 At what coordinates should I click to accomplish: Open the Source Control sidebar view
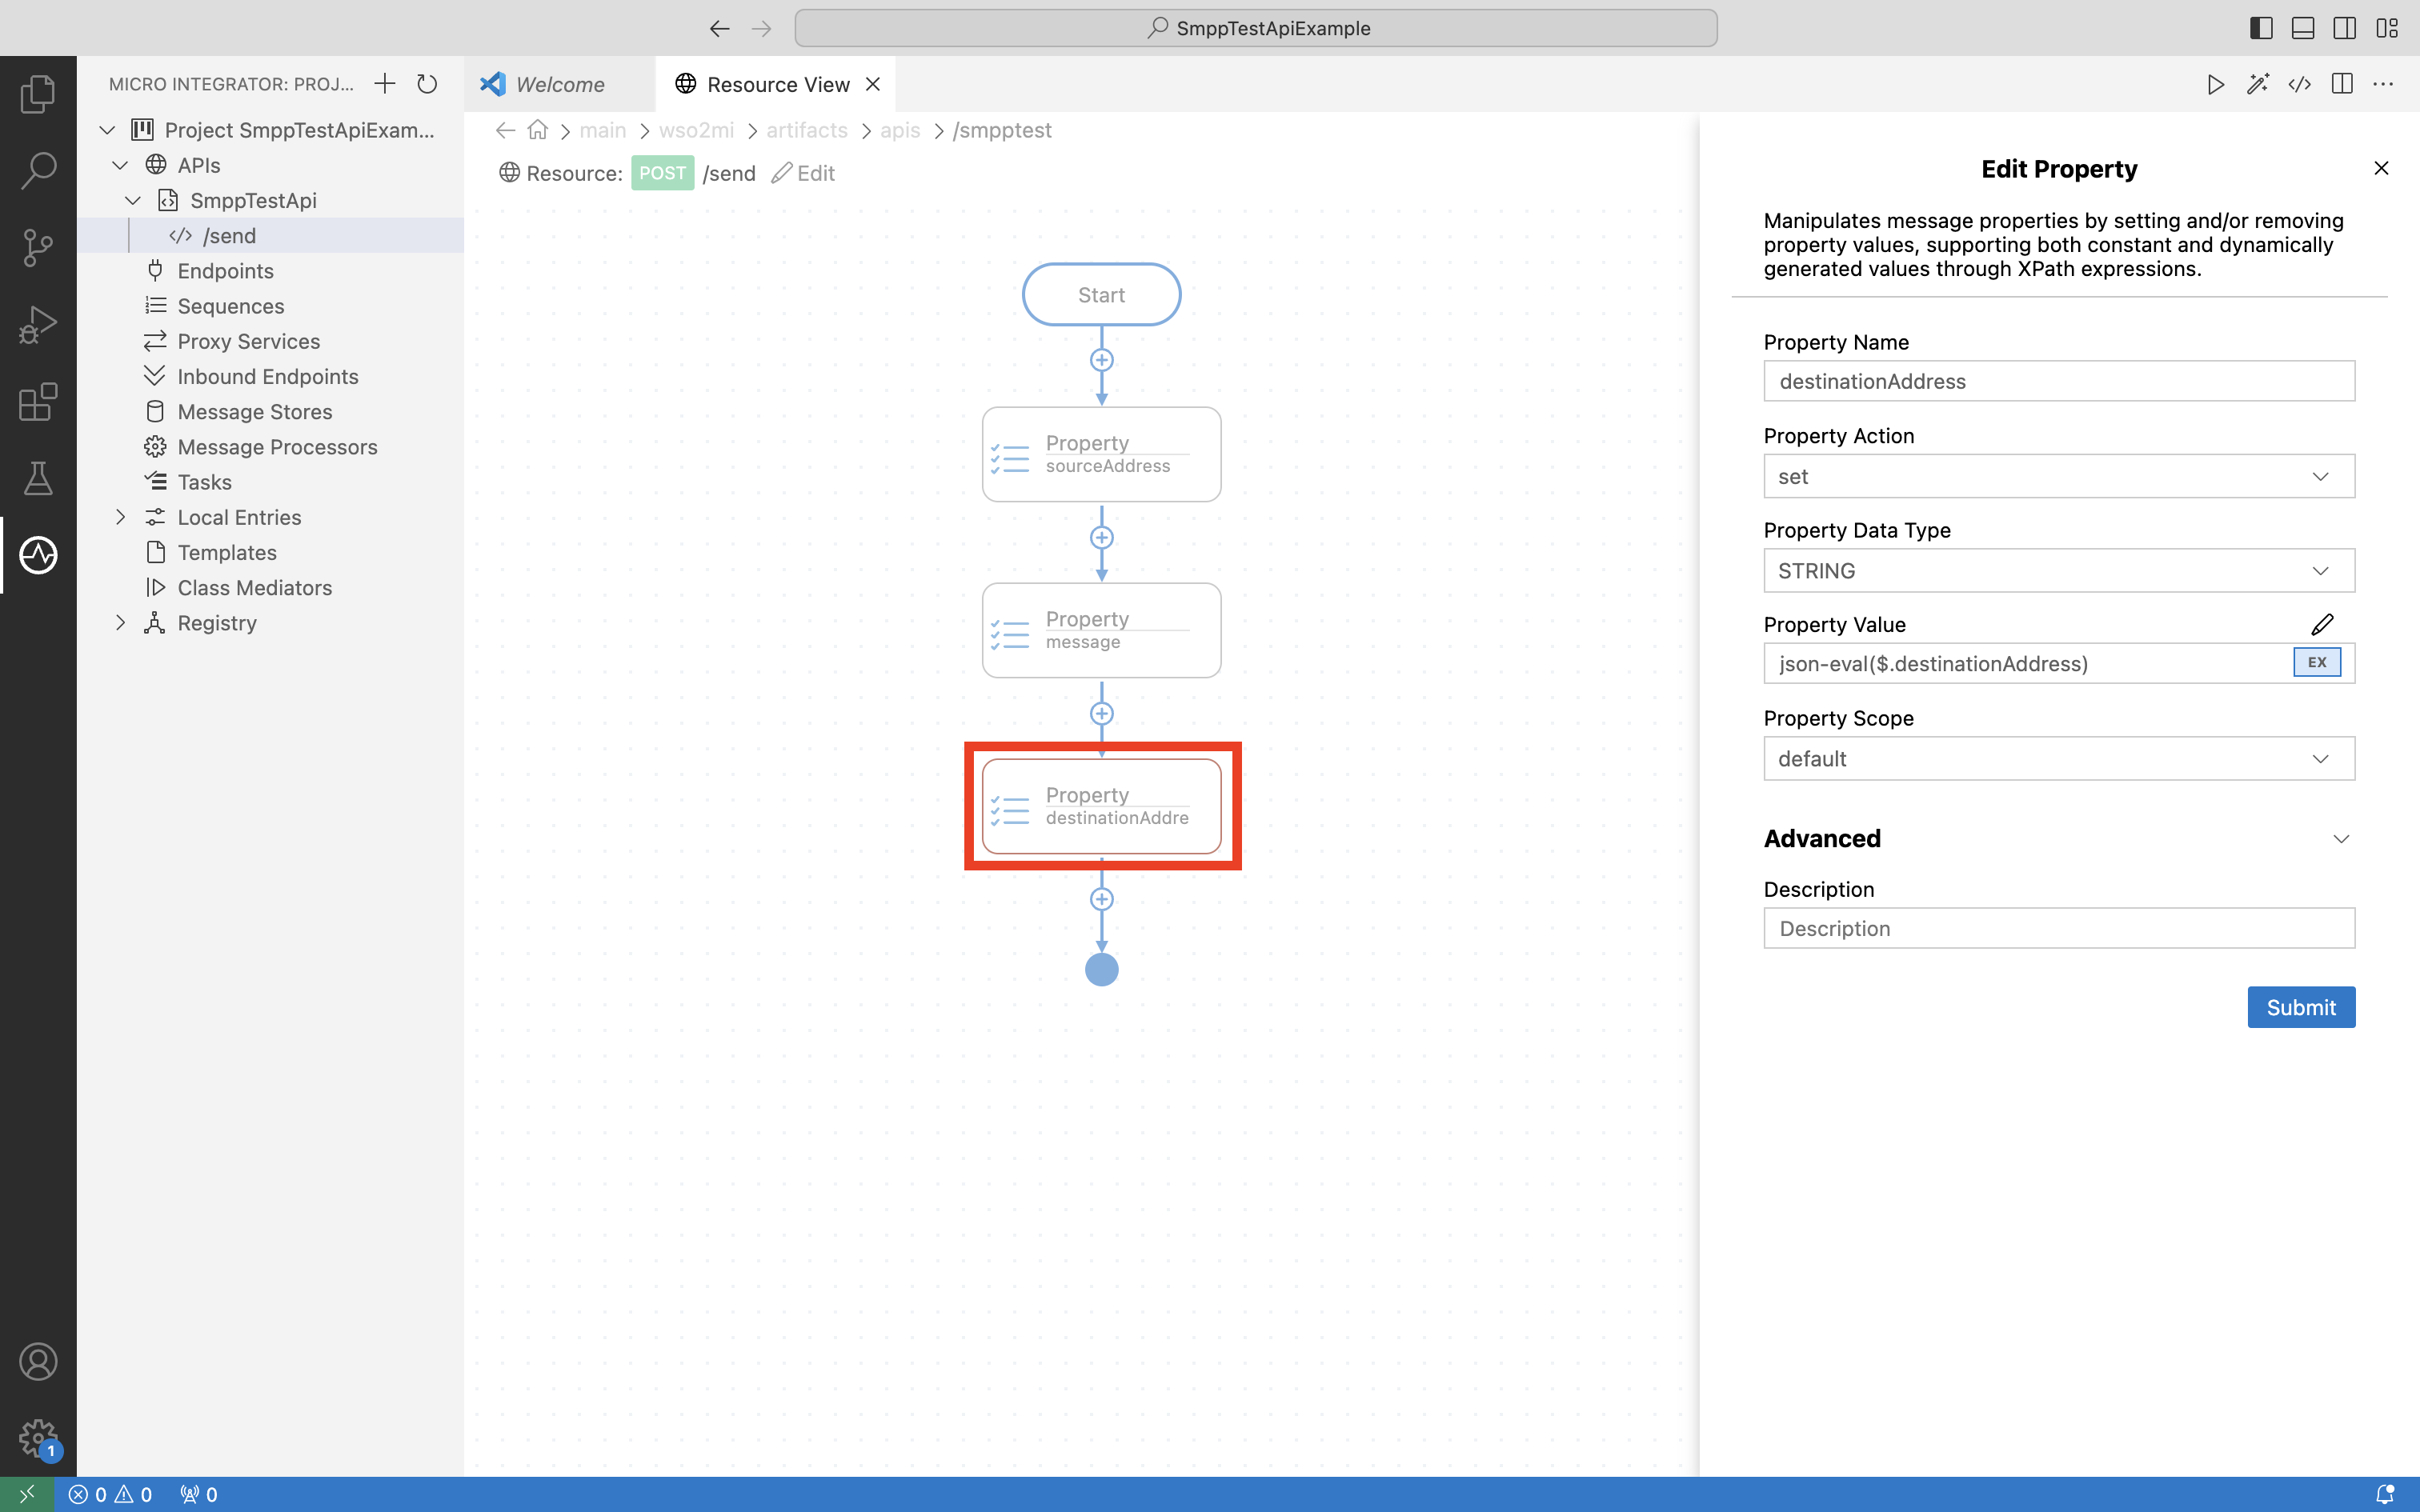38,247
